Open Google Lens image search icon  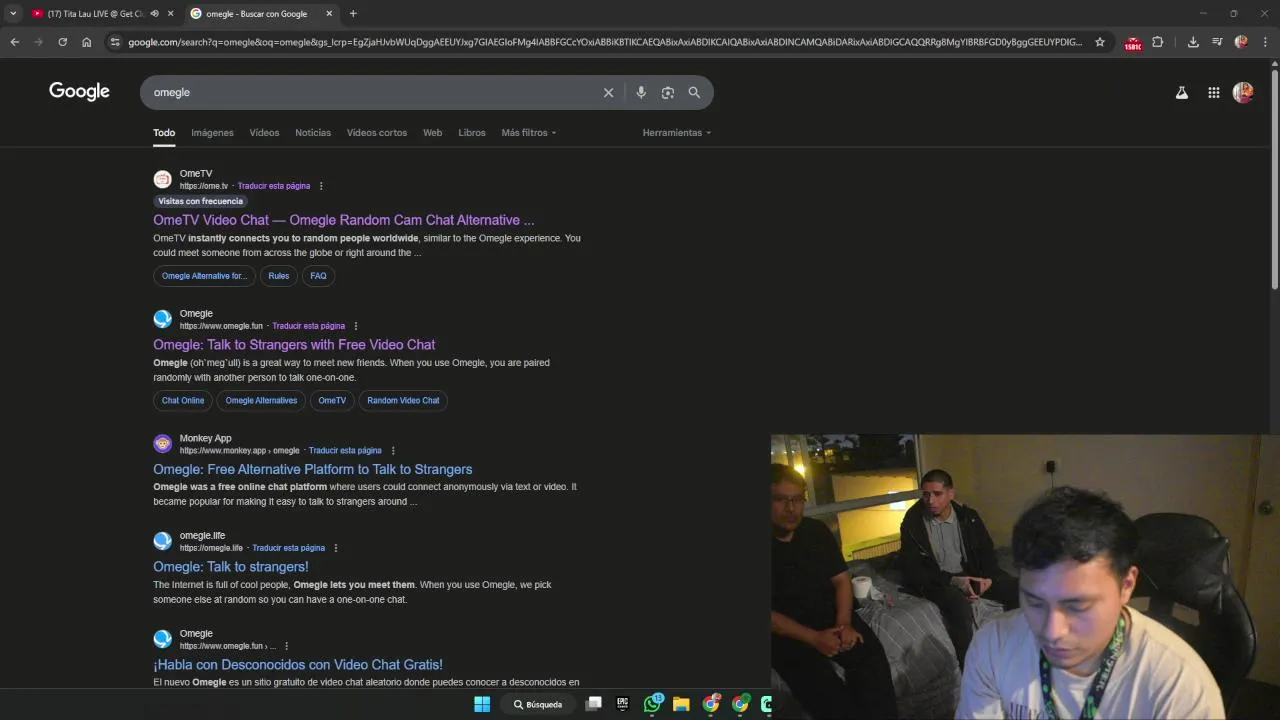click(668, 92)
